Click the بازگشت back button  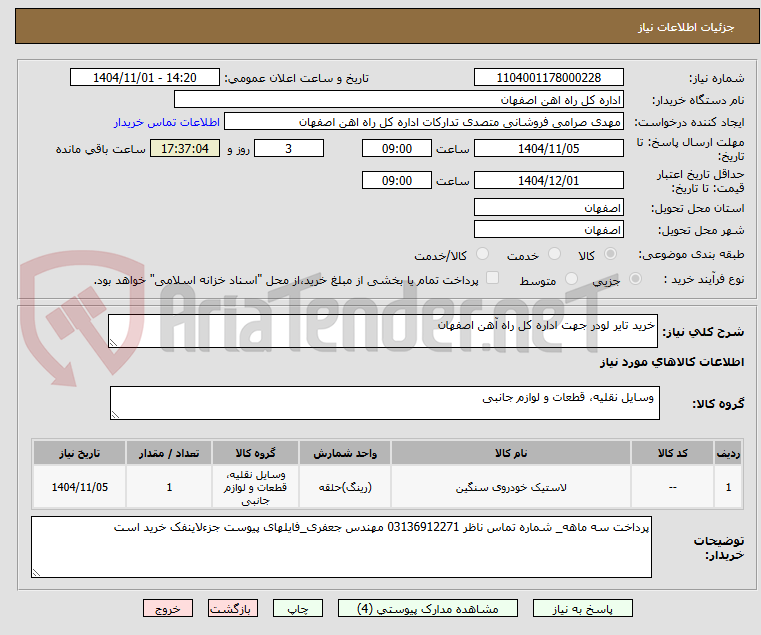(232, 608)
